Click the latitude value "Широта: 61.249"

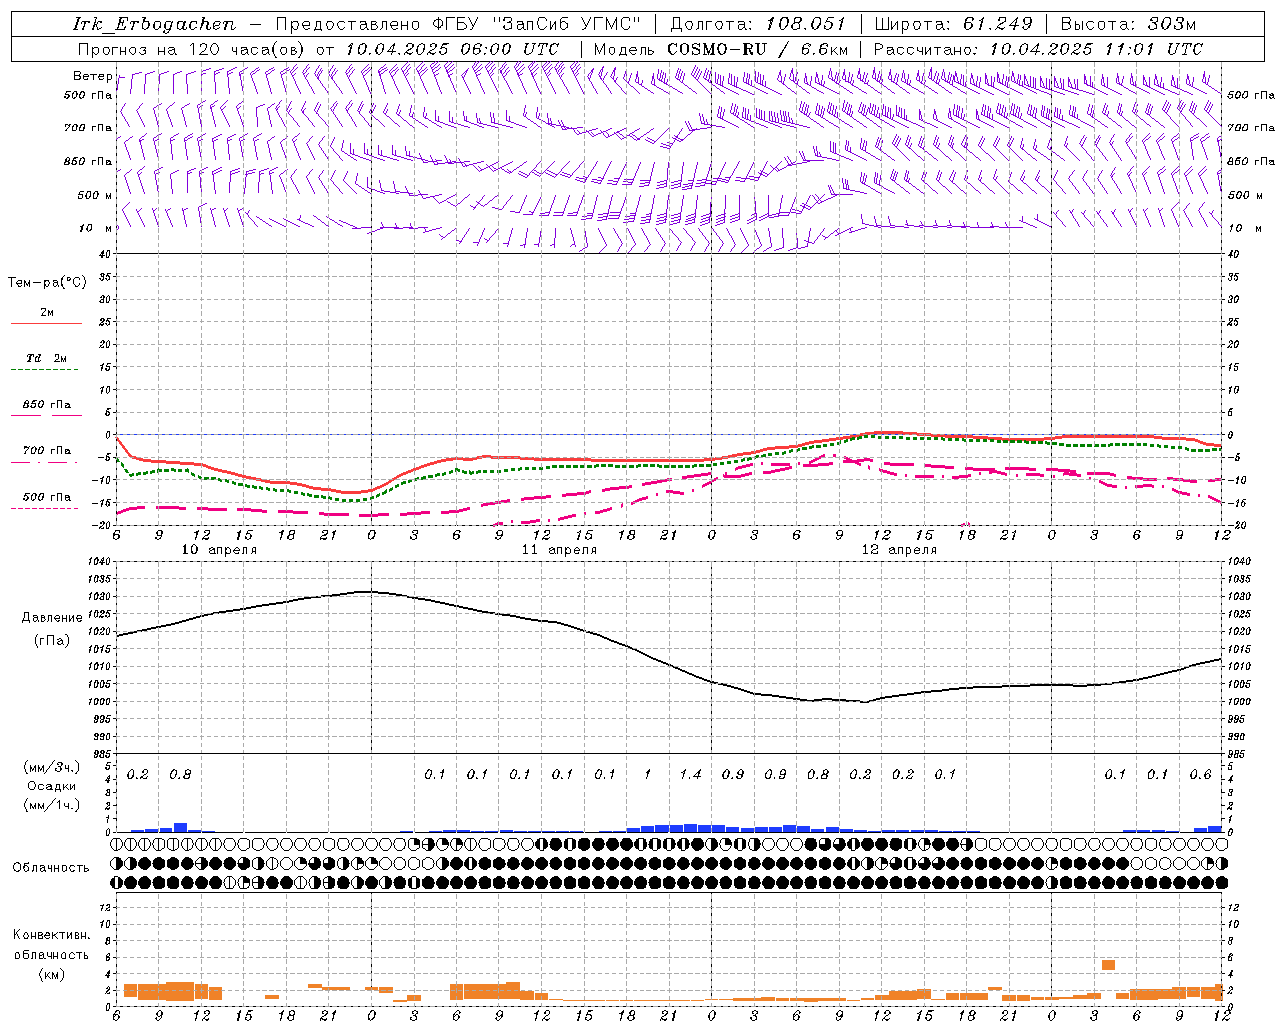[x=953, y=24]
